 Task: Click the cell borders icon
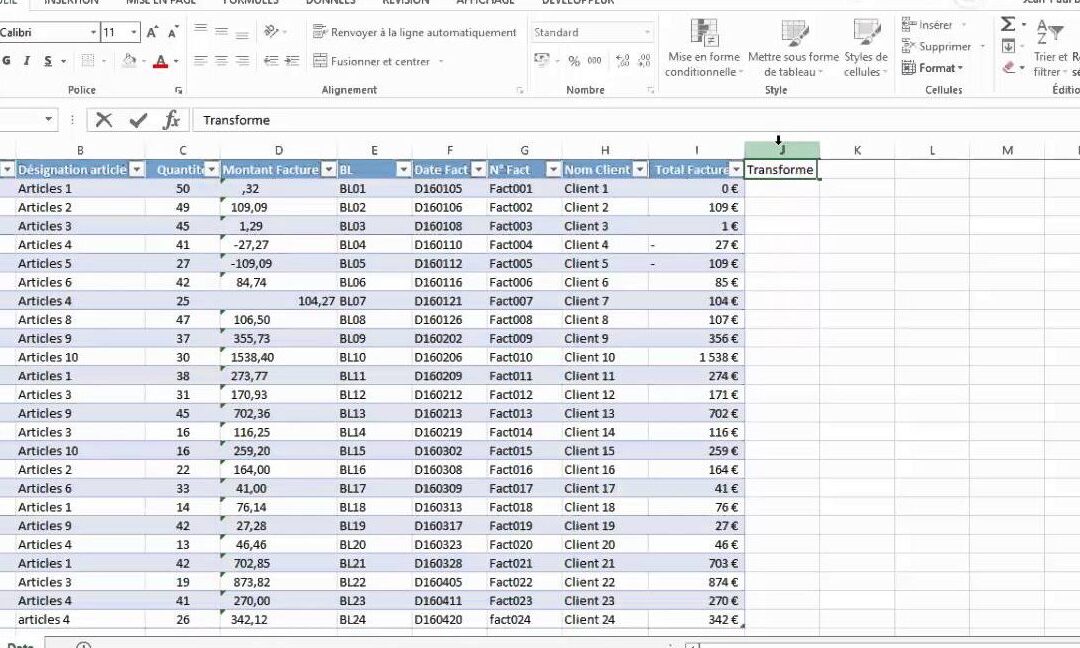coord(87,61)
